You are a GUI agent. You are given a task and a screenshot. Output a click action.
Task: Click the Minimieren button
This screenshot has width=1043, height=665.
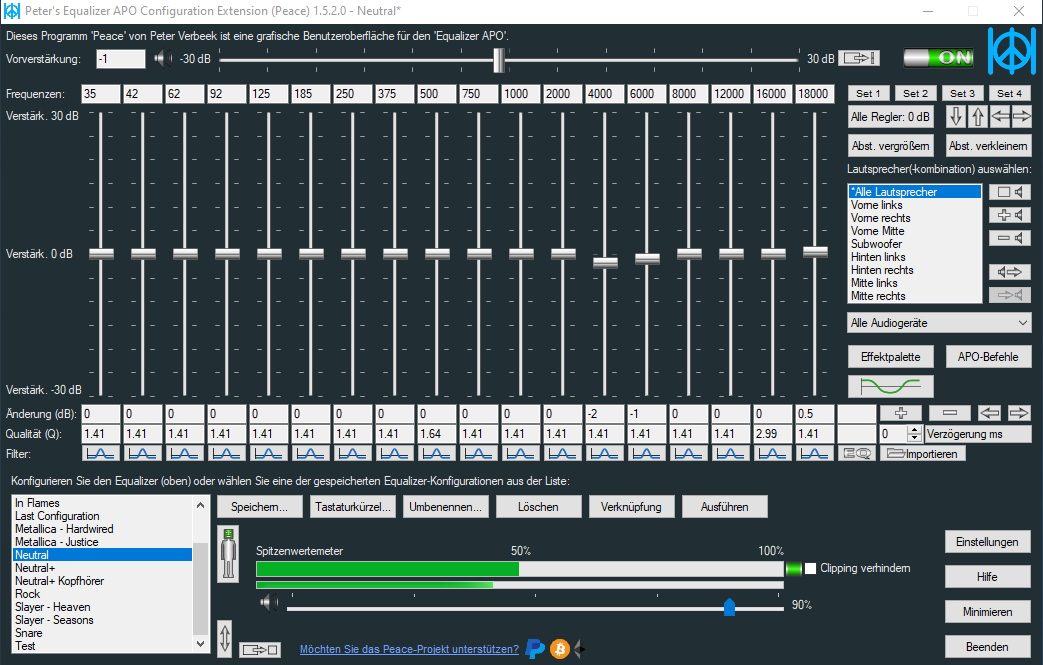987,612
